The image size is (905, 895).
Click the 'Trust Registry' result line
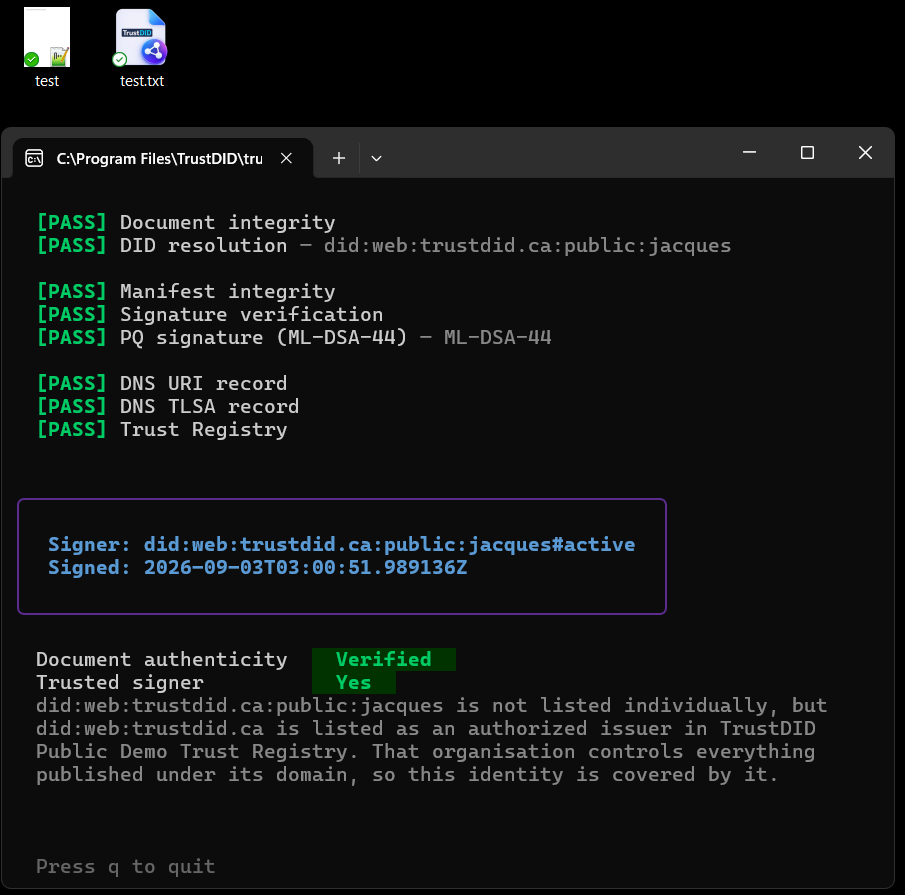pyautogui.click(x=162, y=430)
